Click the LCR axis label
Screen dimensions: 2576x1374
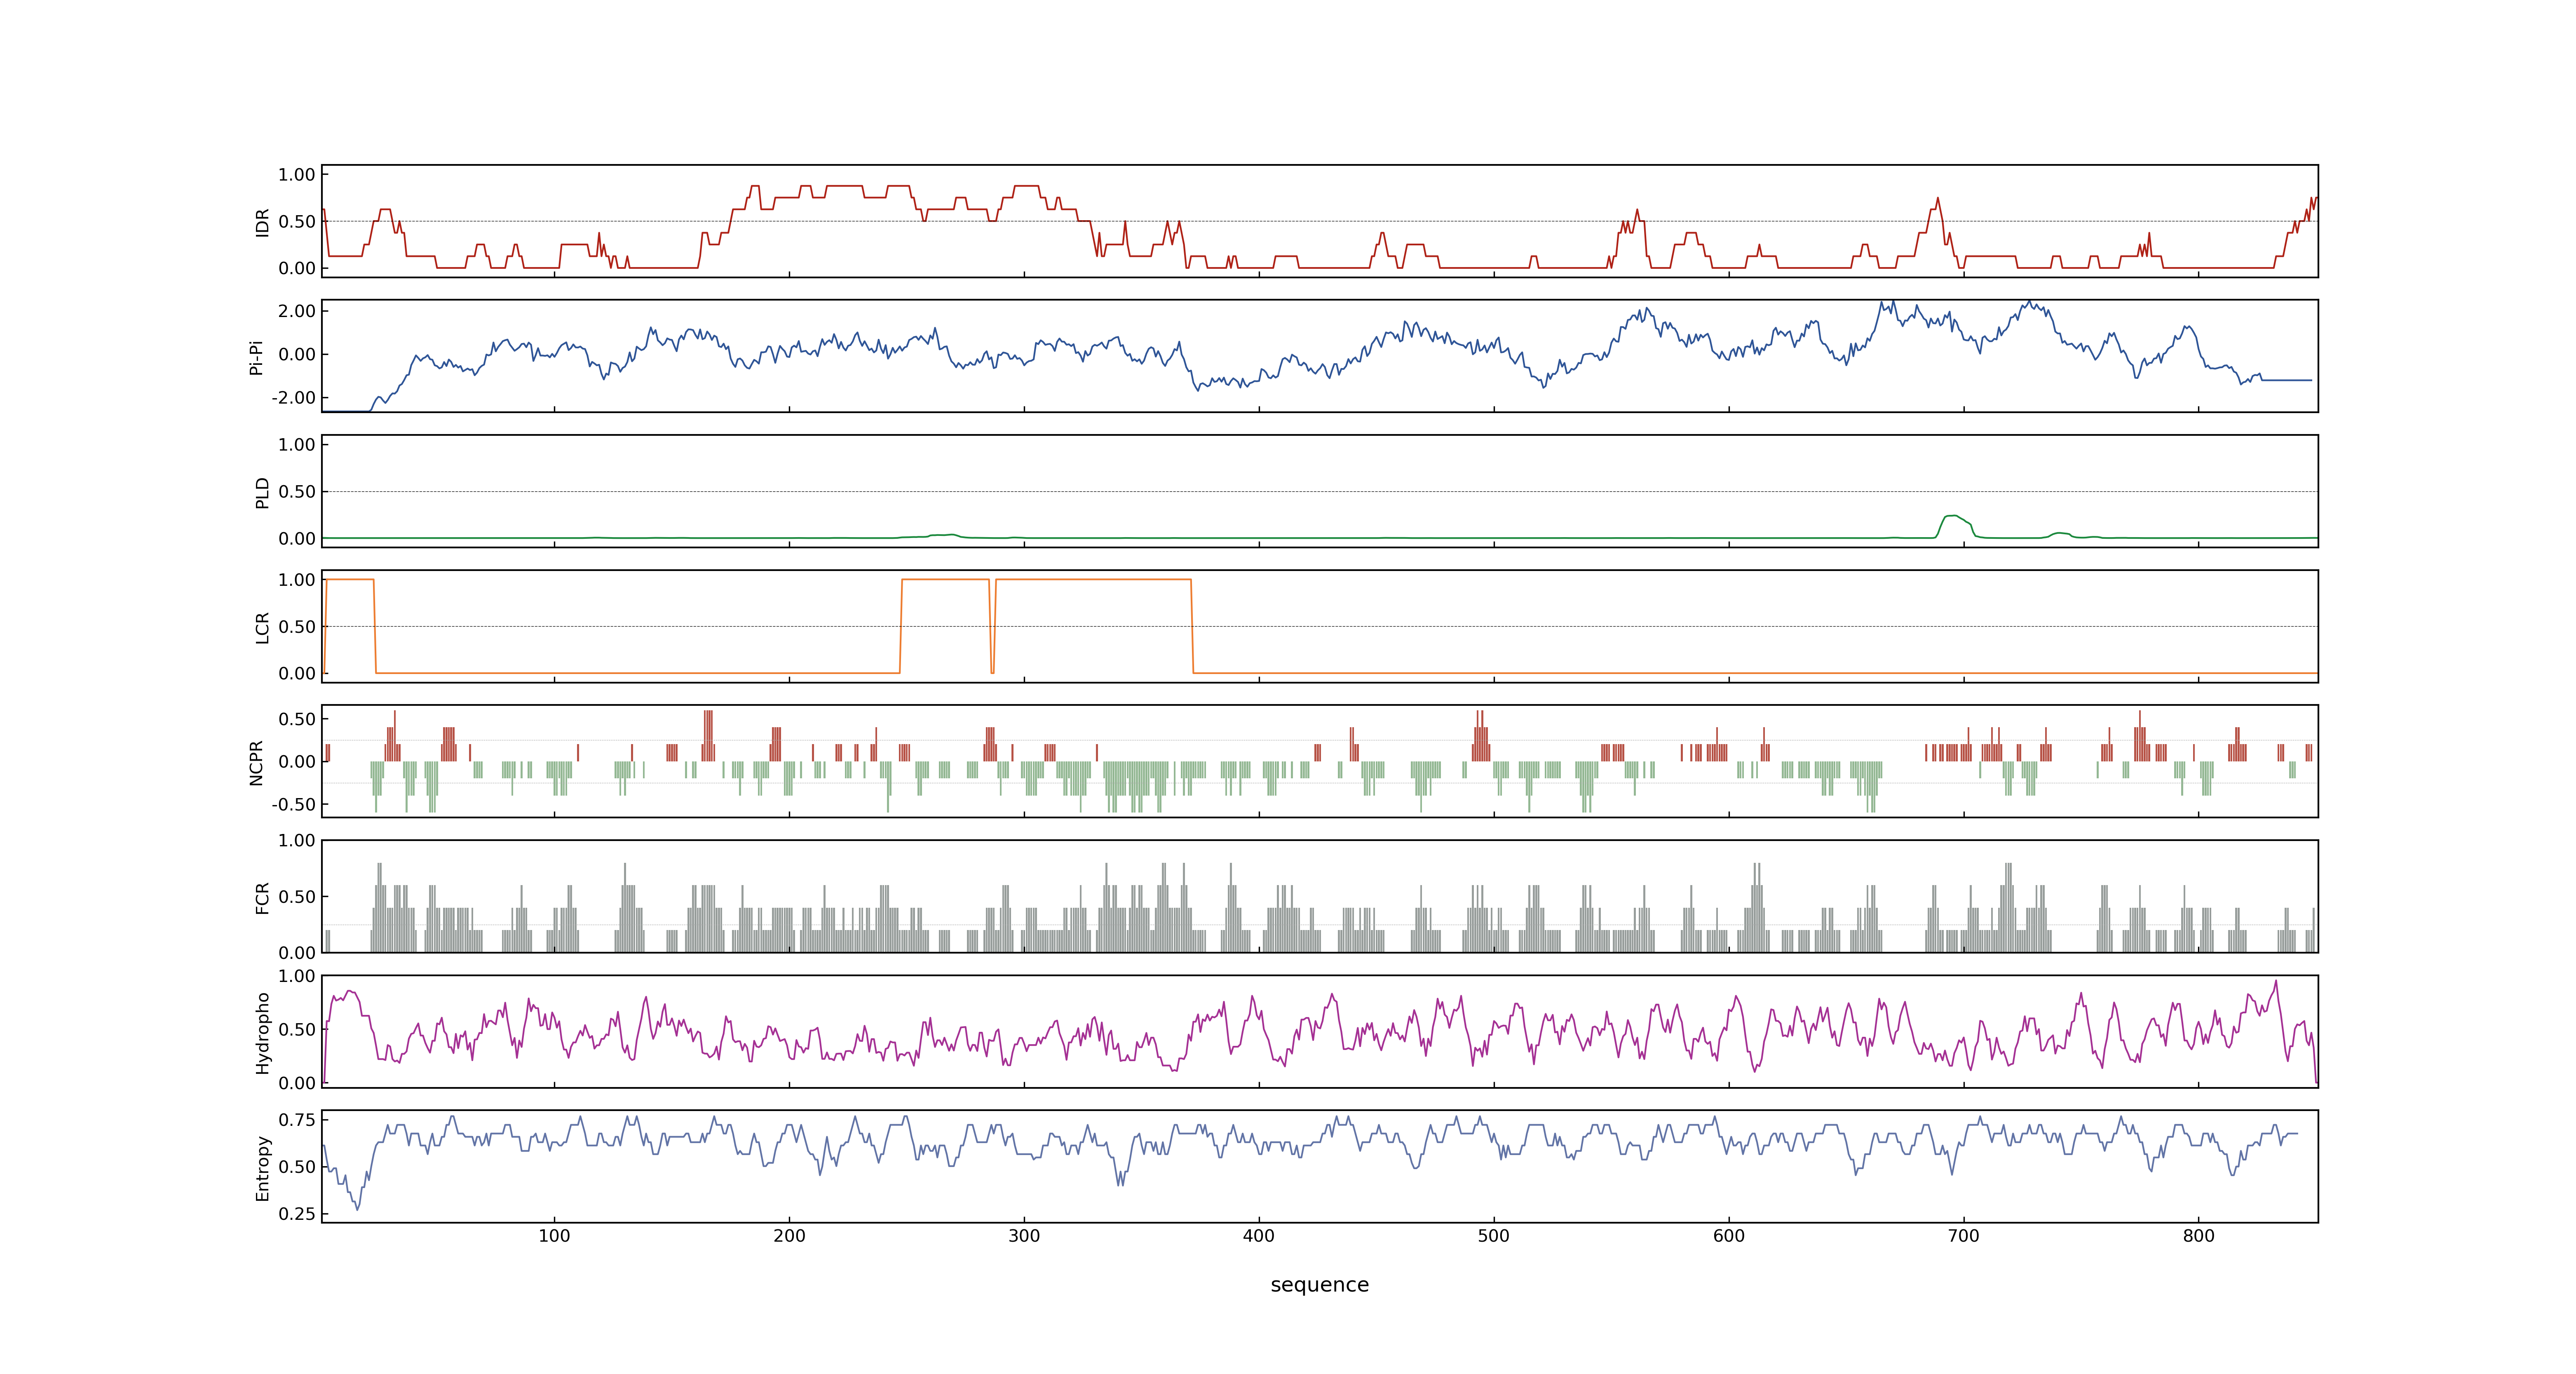coord(263,627)
